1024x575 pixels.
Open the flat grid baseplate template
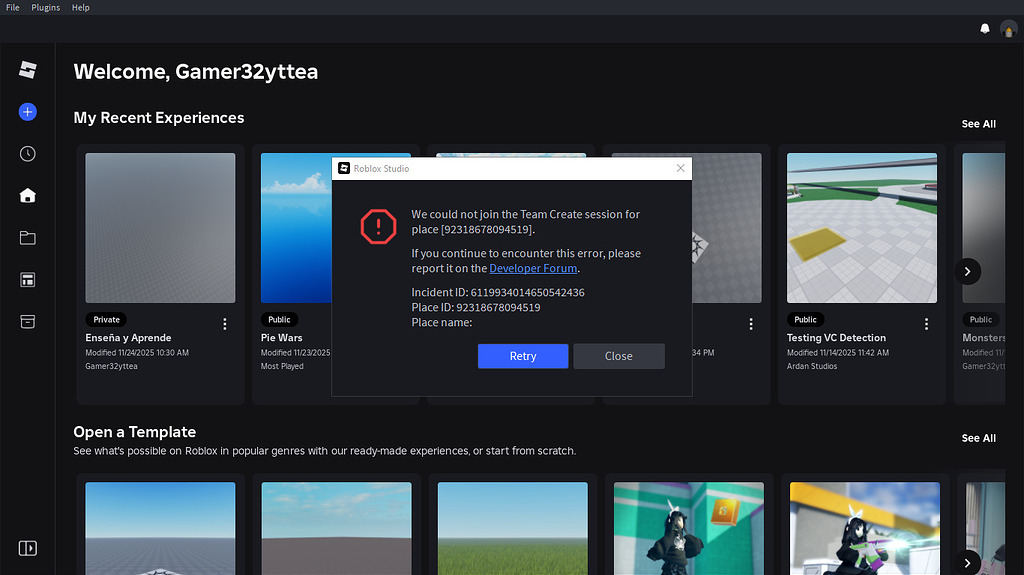point(160,529)
